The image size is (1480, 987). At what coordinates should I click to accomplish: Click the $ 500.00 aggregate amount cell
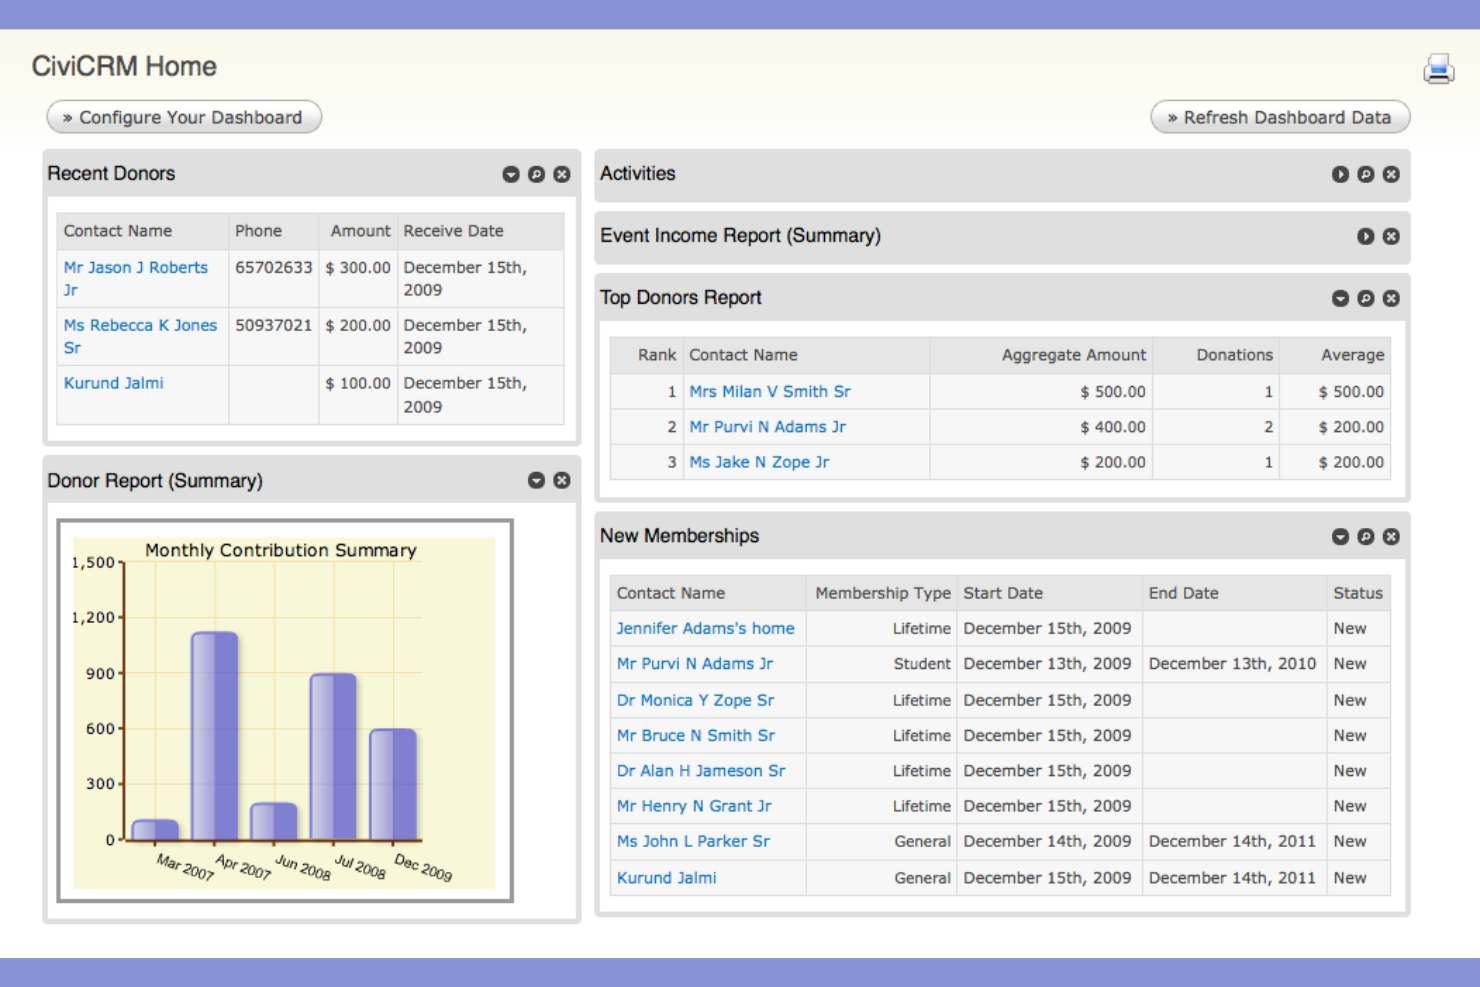(1113, 392)
